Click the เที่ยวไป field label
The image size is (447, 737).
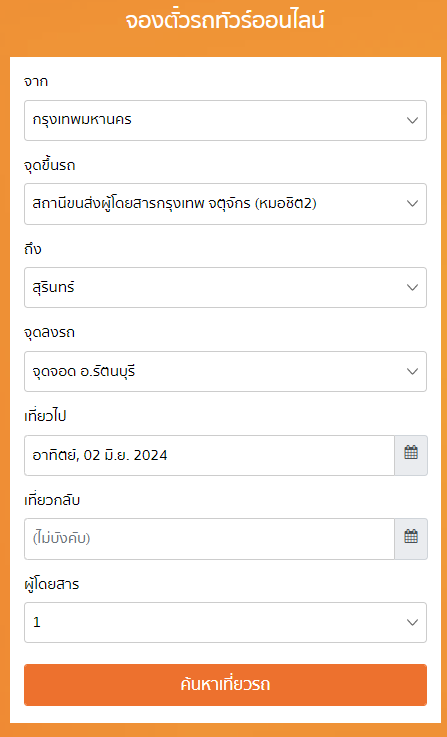tap(45, 416)
